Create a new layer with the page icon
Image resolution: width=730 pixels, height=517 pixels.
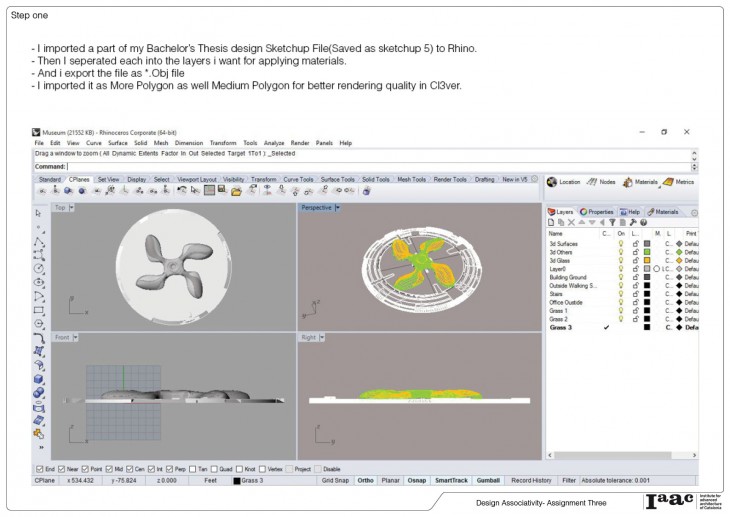(x=551, y=222)
